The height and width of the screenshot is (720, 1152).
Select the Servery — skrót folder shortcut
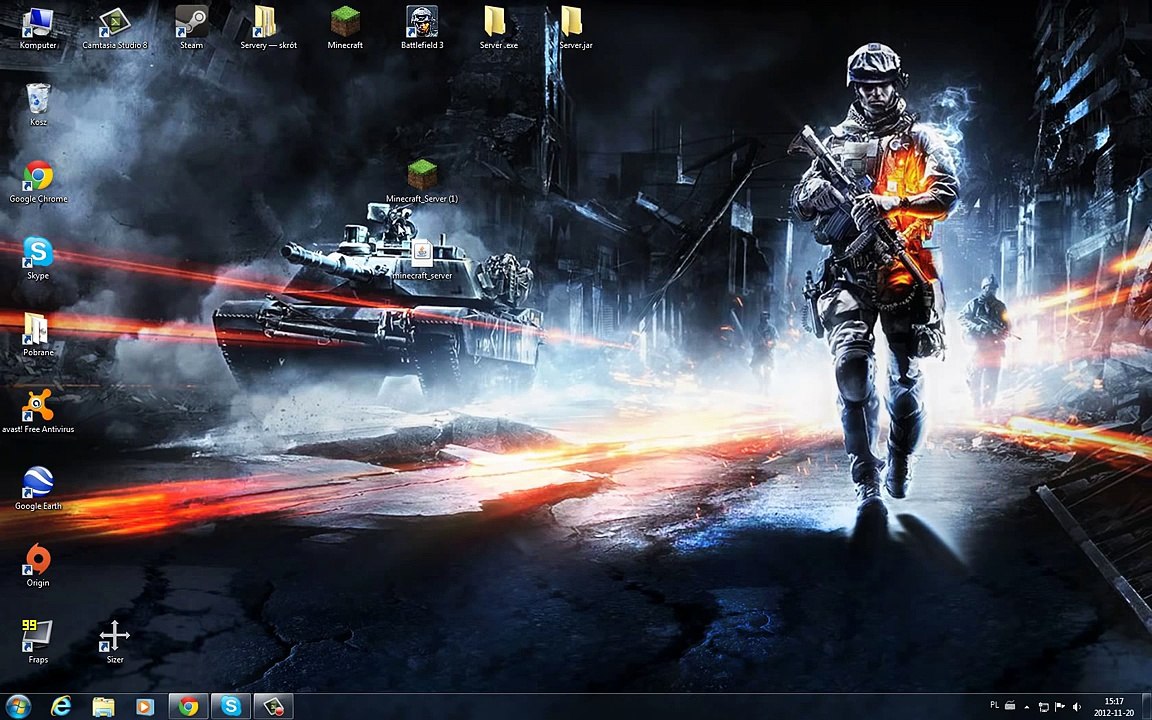point(268,28)
